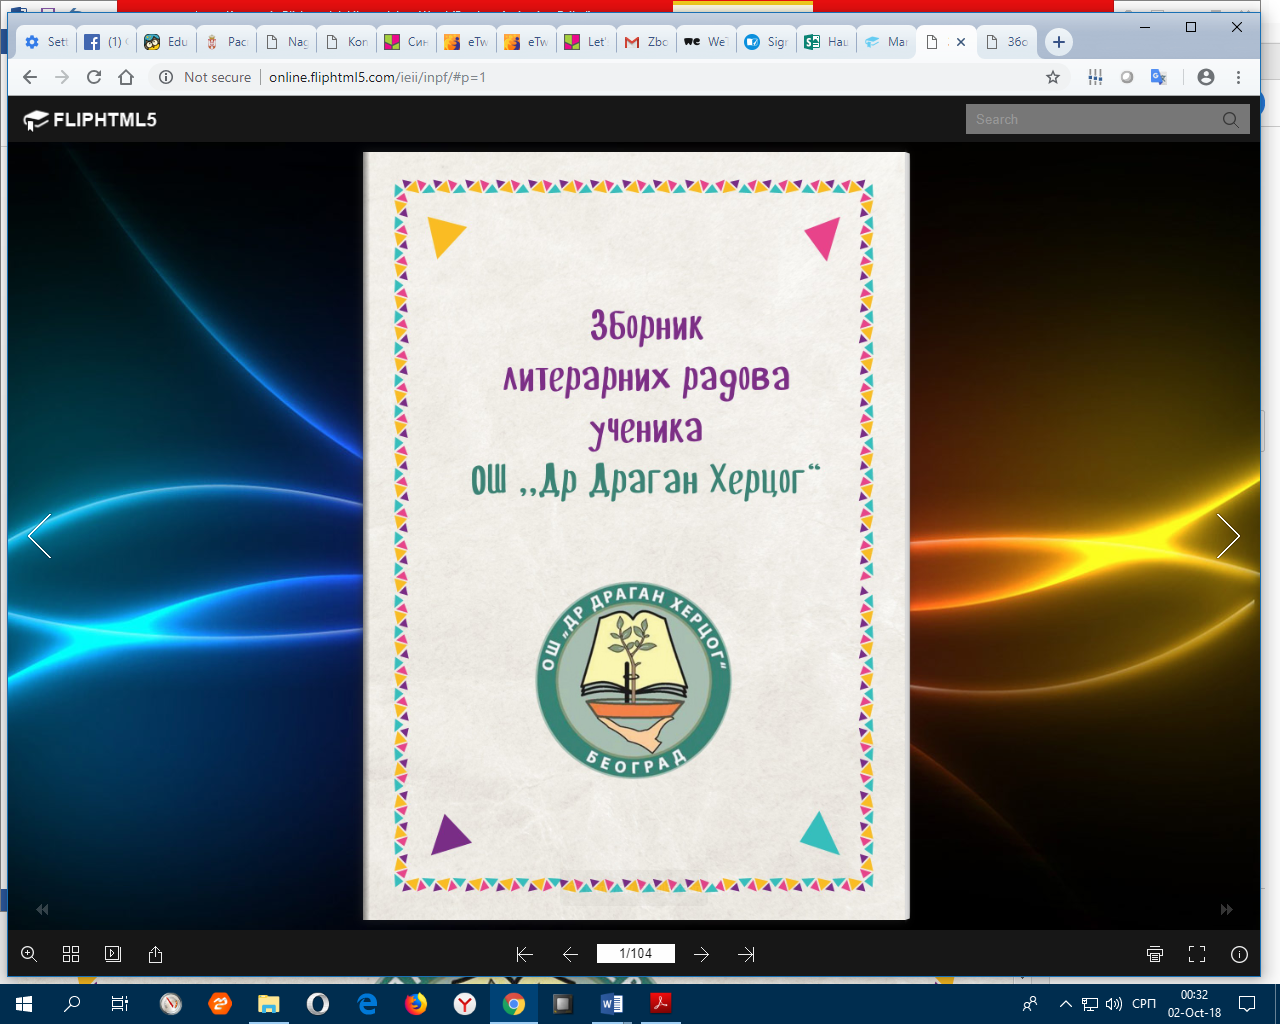Click the FlipHTML5 search field

[1092, 119]
